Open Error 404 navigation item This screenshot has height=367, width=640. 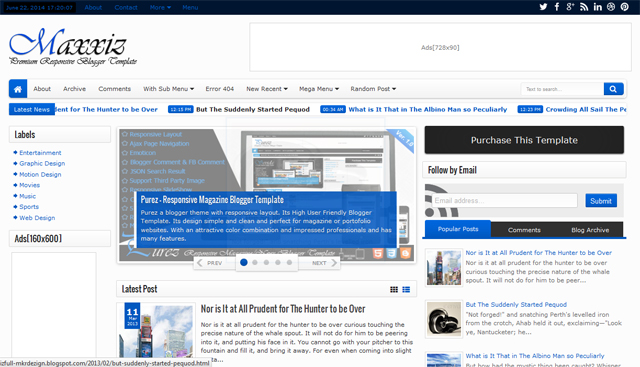220,89
